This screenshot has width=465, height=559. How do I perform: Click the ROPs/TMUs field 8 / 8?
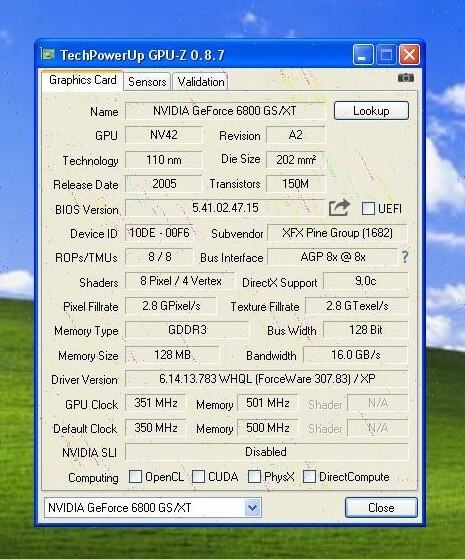[159, 257]
